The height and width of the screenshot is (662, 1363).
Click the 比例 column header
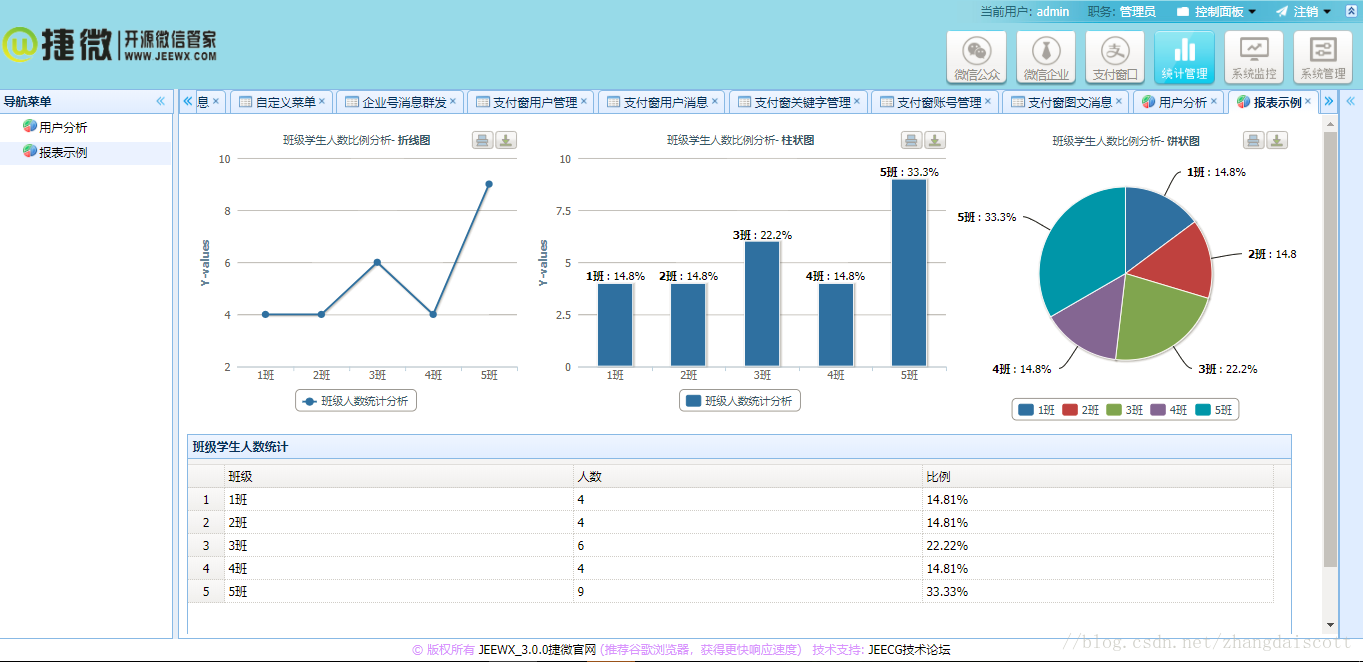1098,476
